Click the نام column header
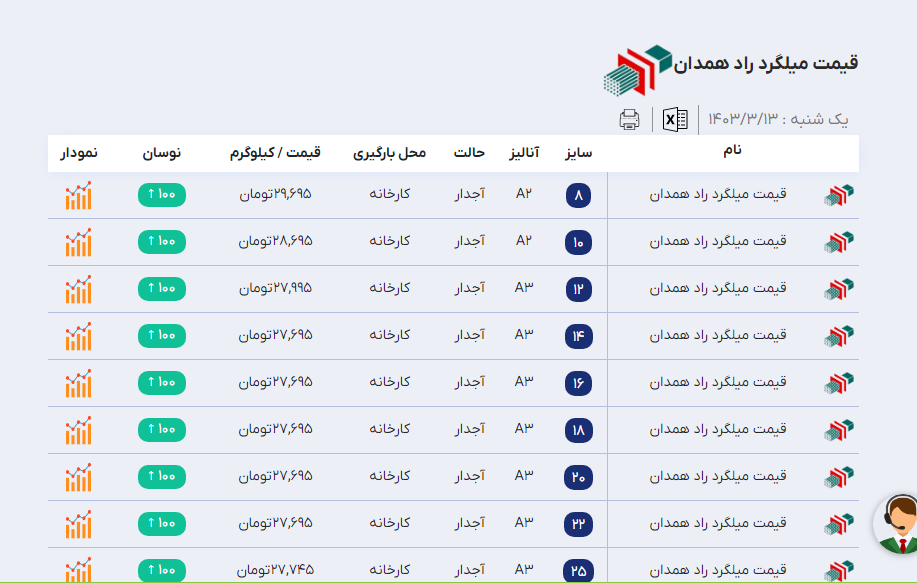 (x=731, y=151)
